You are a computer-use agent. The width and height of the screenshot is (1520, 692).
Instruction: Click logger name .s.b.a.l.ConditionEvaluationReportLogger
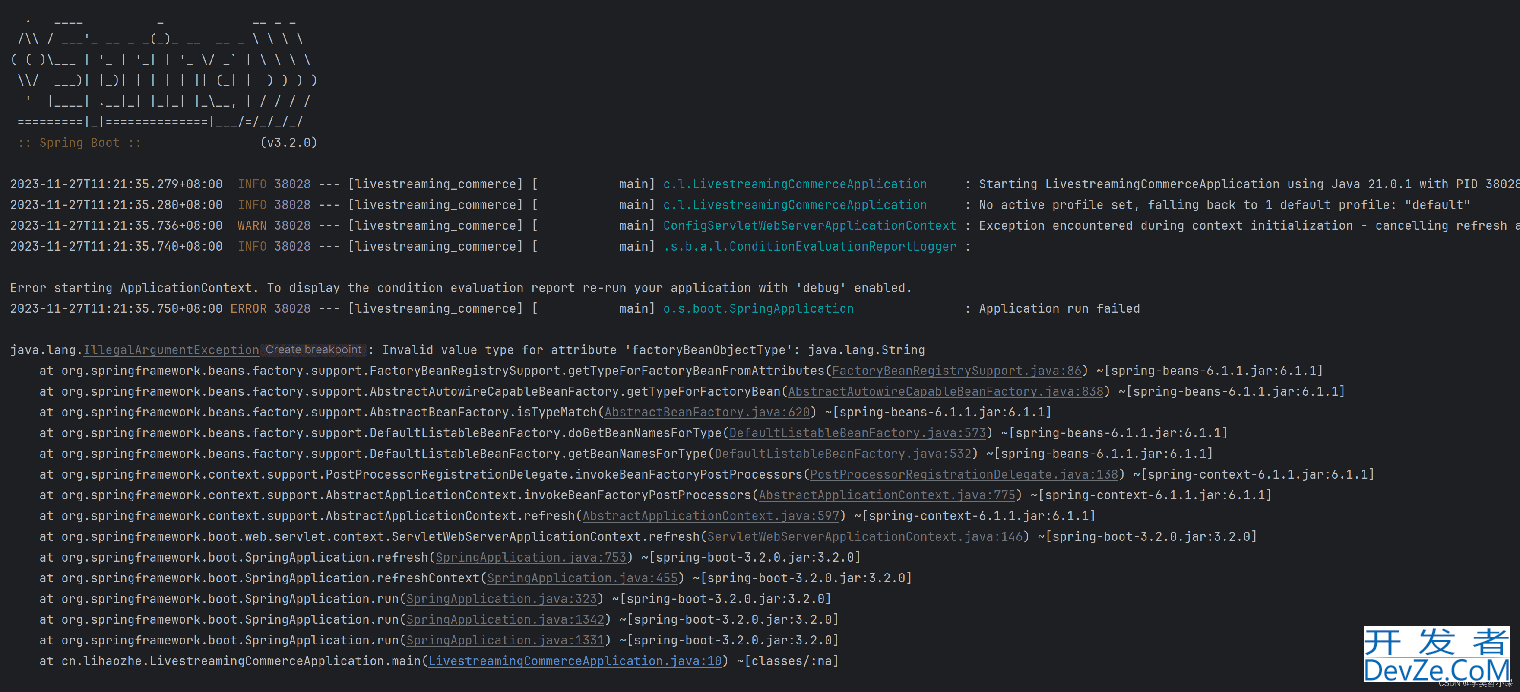(x=810, y=247)
